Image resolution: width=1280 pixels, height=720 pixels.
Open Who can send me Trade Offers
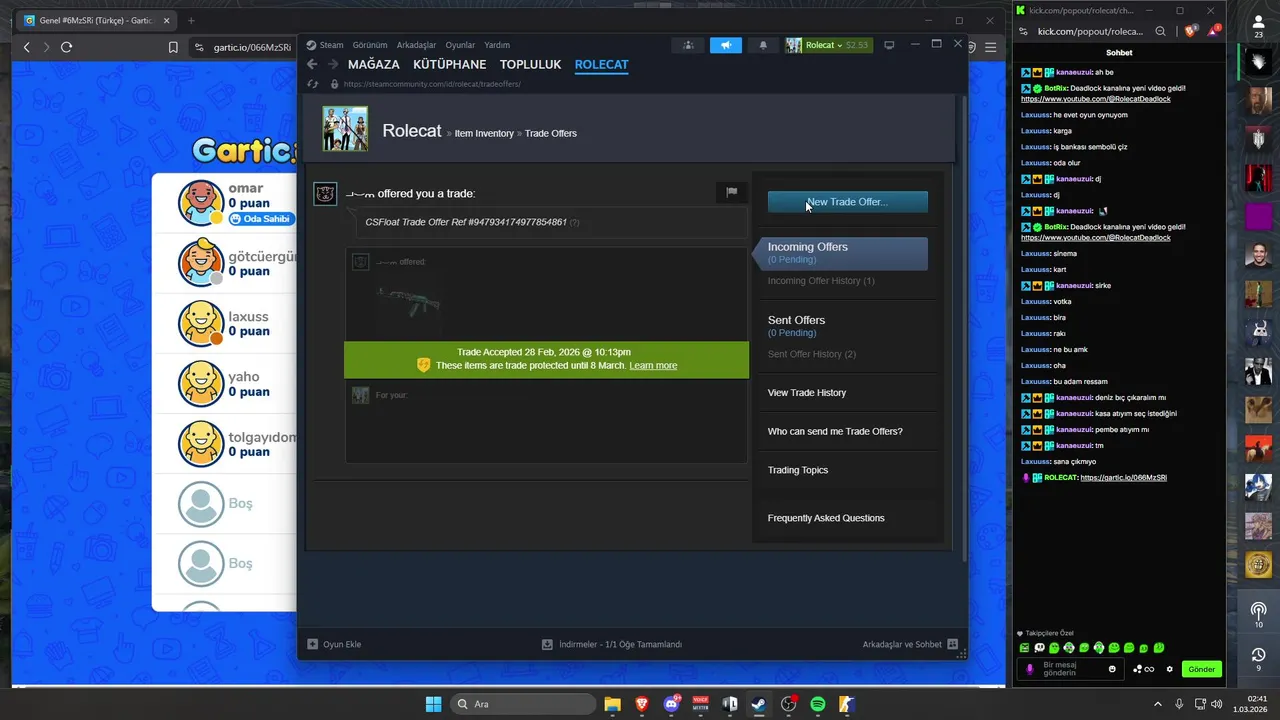point(835,432)
